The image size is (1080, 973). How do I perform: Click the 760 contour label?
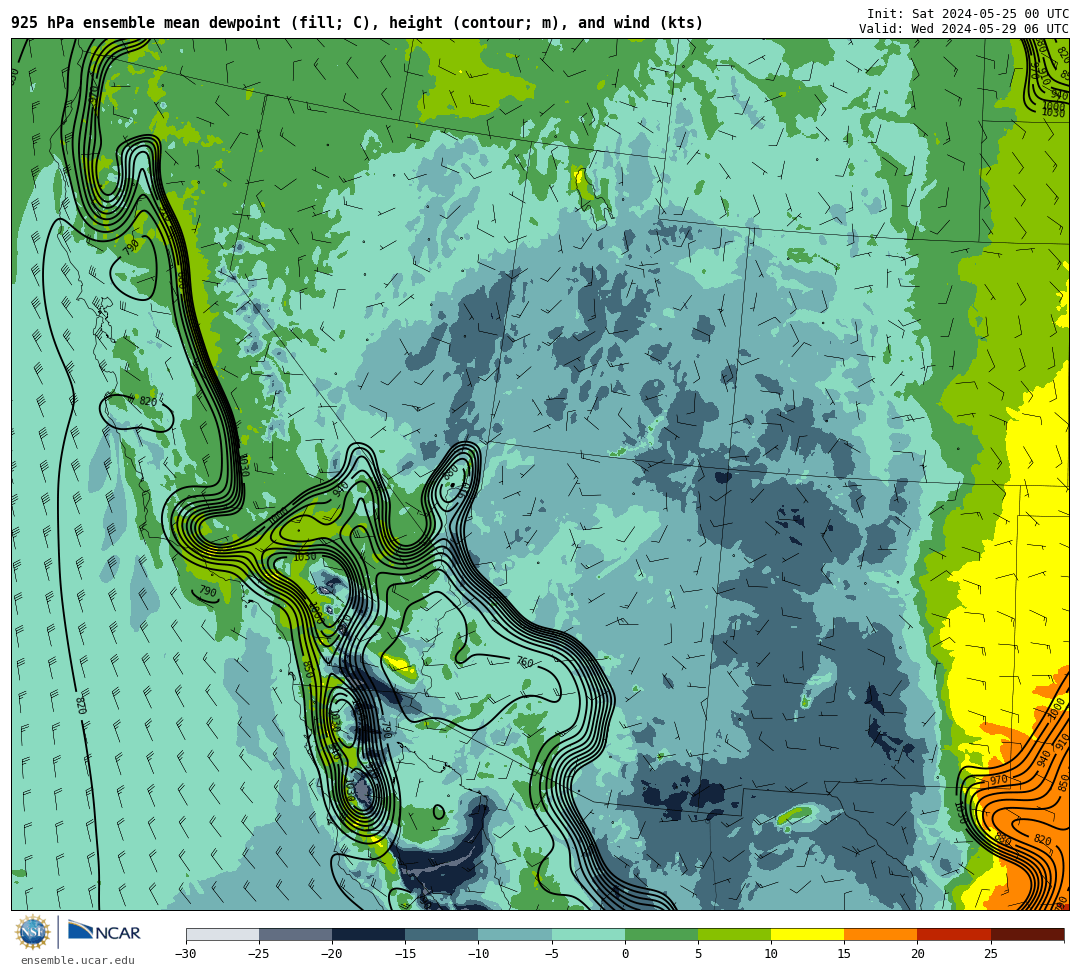coord(525,662)
